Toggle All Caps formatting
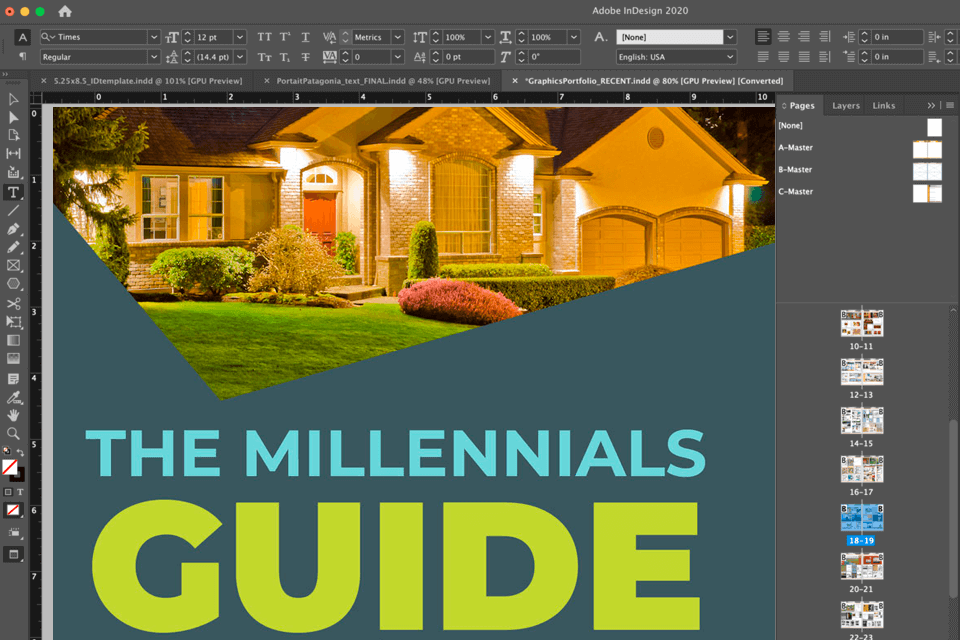960x640 pixels. [264, 37]
